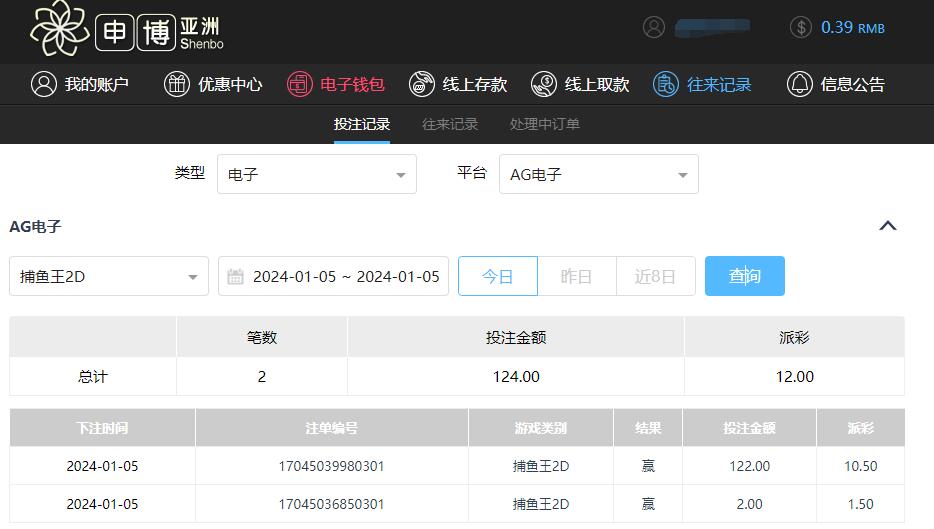Click the 笔数 summary header
This screenshot has width=934, height=529.
pyautogui.click(x=262, y=337)
